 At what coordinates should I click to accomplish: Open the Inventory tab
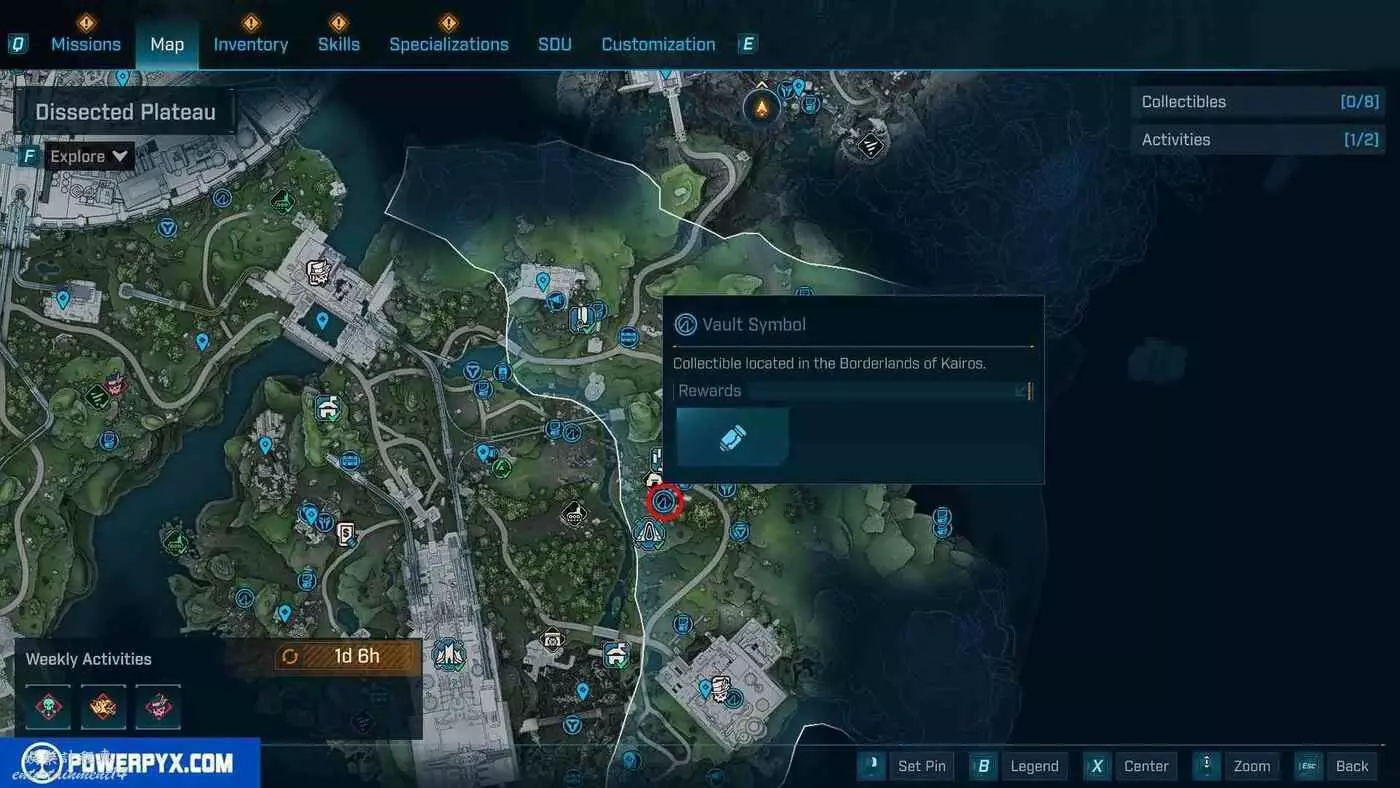pyautogui.click(x=250, y=44)
